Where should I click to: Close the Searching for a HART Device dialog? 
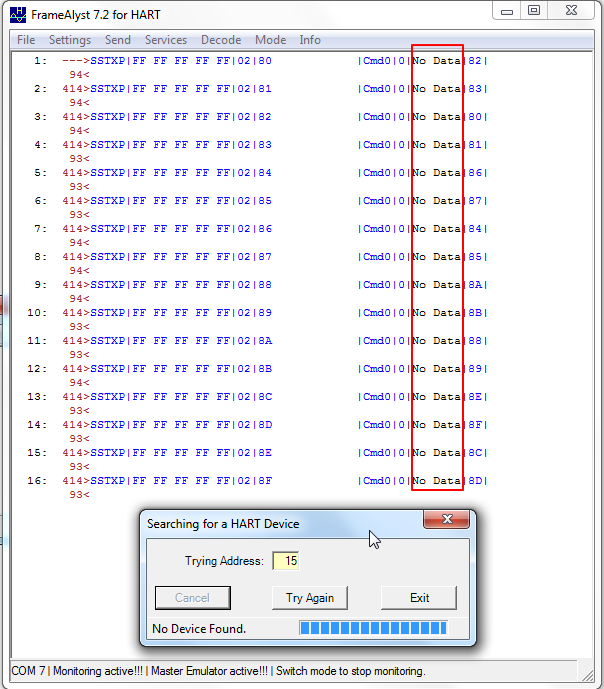coord(447,519)
